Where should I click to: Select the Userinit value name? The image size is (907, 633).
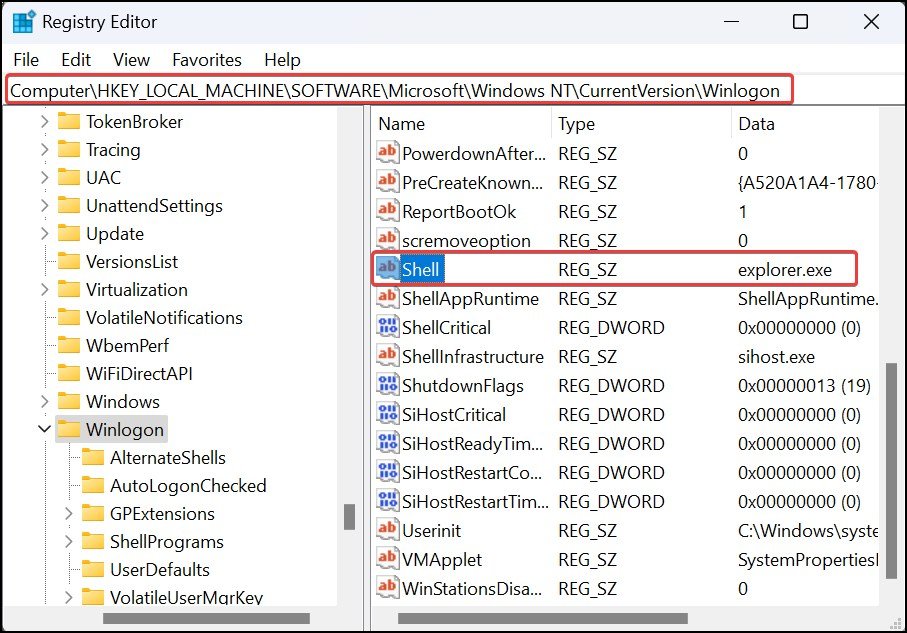(432, 531)
